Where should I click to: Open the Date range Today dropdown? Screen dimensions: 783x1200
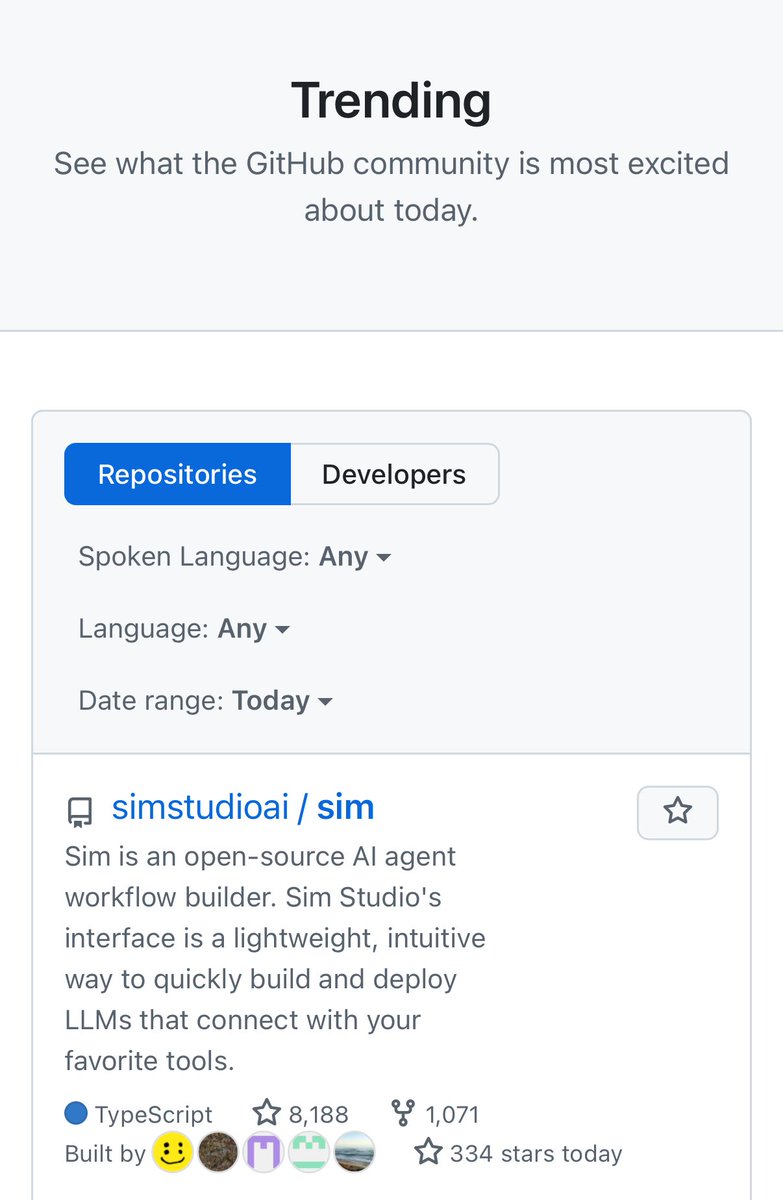(205, 701)
